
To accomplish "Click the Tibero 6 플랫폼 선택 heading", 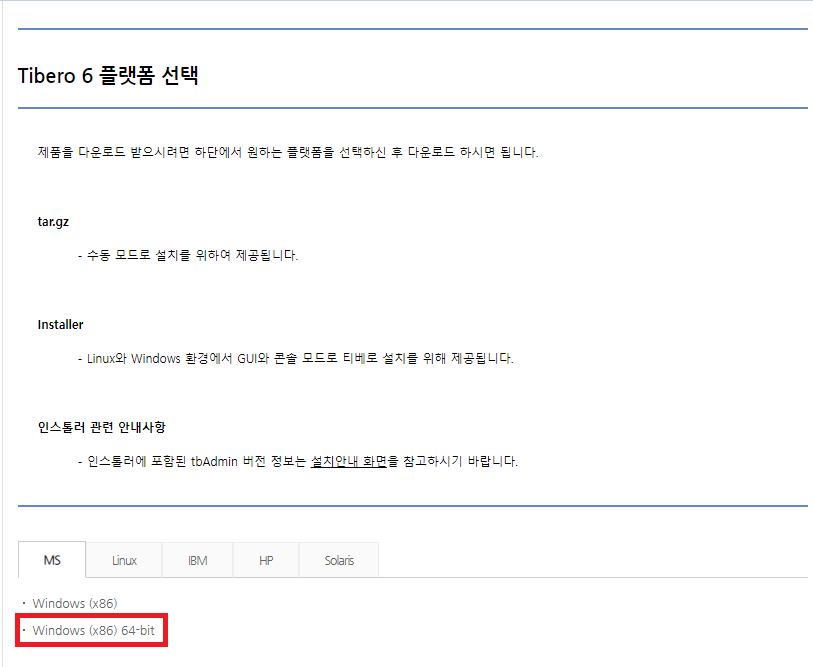I will click(x=108, y=76).
